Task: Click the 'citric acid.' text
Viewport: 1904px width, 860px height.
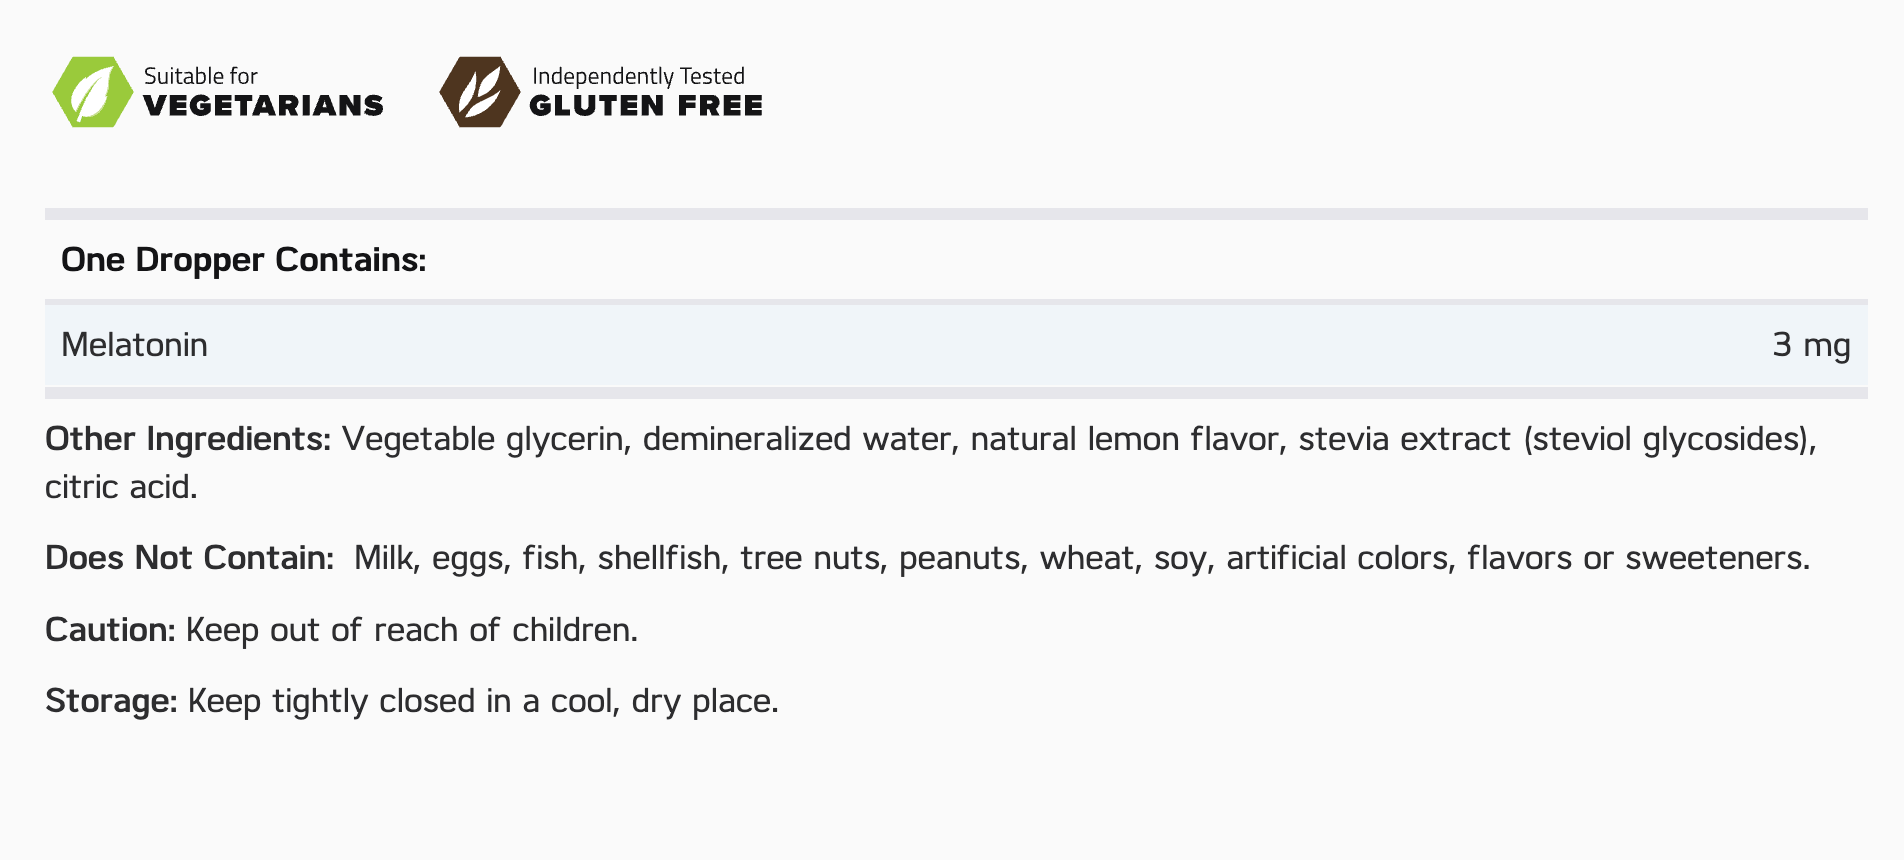Action: [121, 487]
